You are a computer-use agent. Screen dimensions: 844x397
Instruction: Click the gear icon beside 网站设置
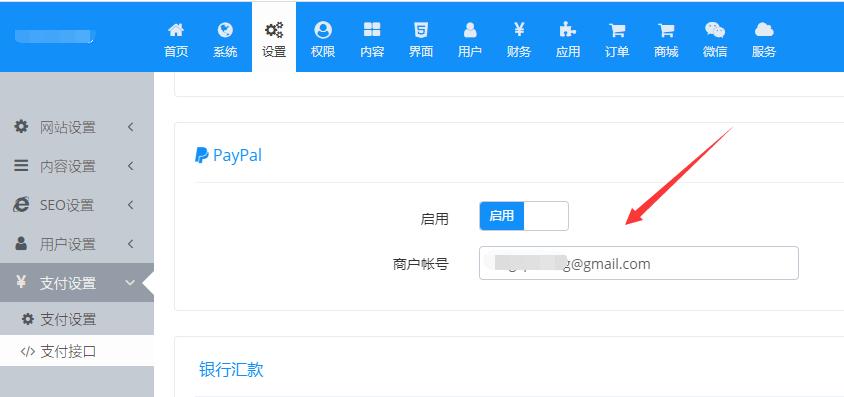21,127
